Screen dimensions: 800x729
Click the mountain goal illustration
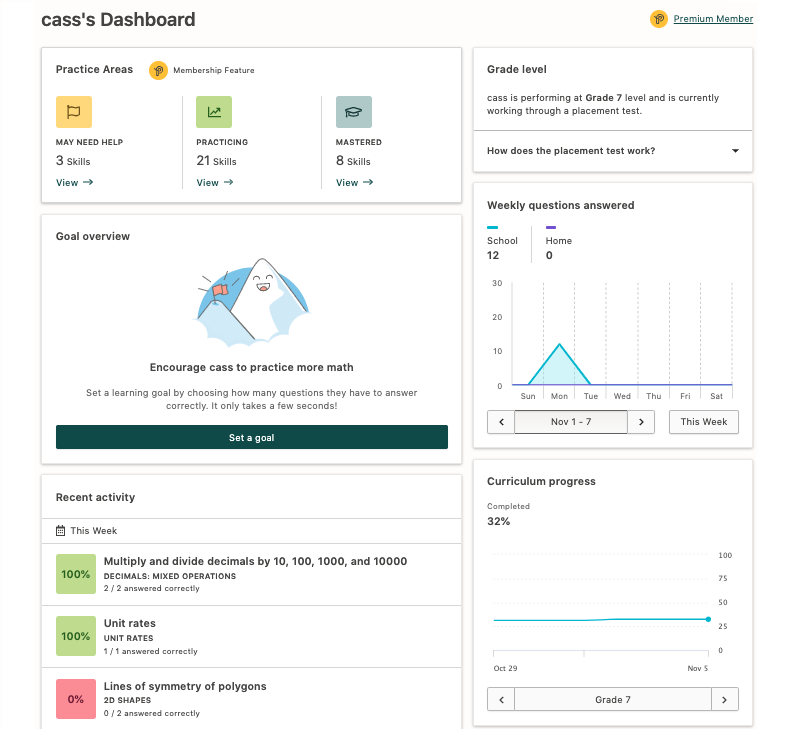tap(253, 303)
